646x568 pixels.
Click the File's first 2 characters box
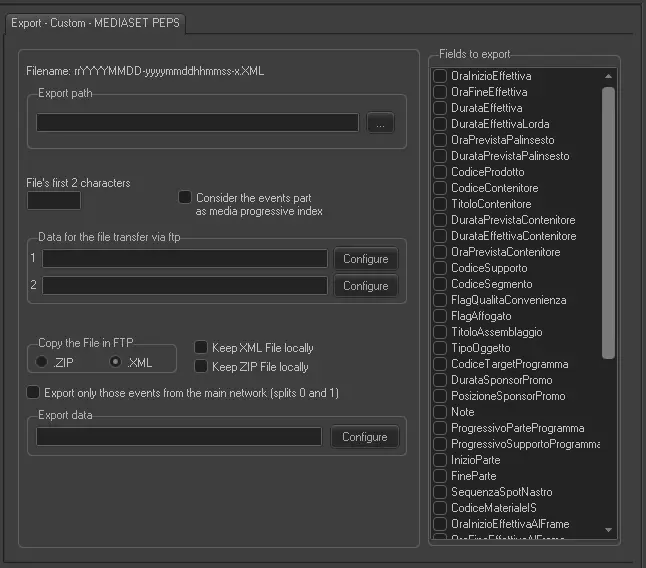click(x=54, y=200)
